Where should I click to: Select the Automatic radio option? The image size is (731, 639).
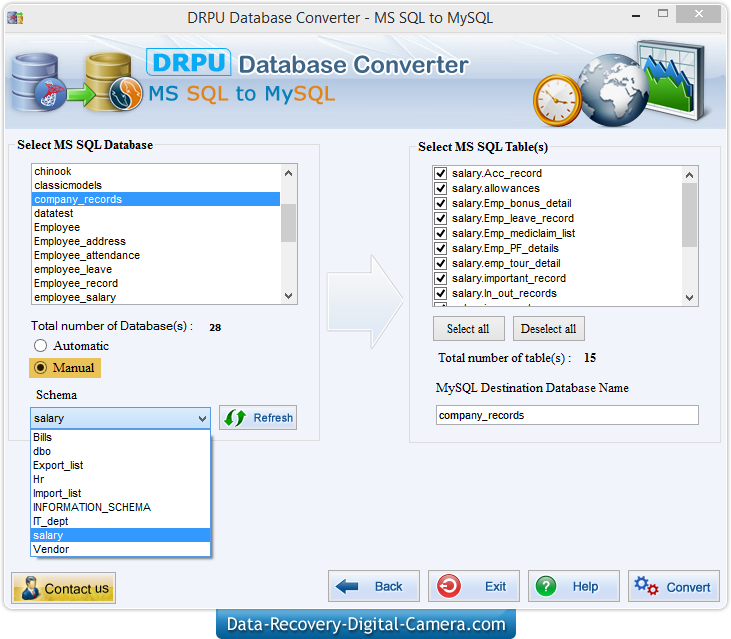click(x=41, y=345)
